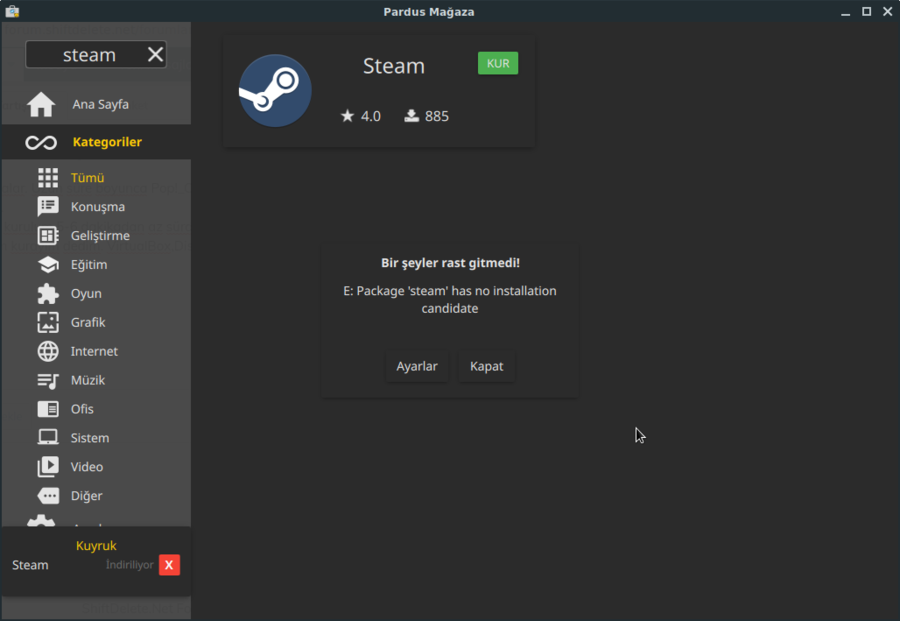Click the Müzik playlist icon

tap(48, 380)
